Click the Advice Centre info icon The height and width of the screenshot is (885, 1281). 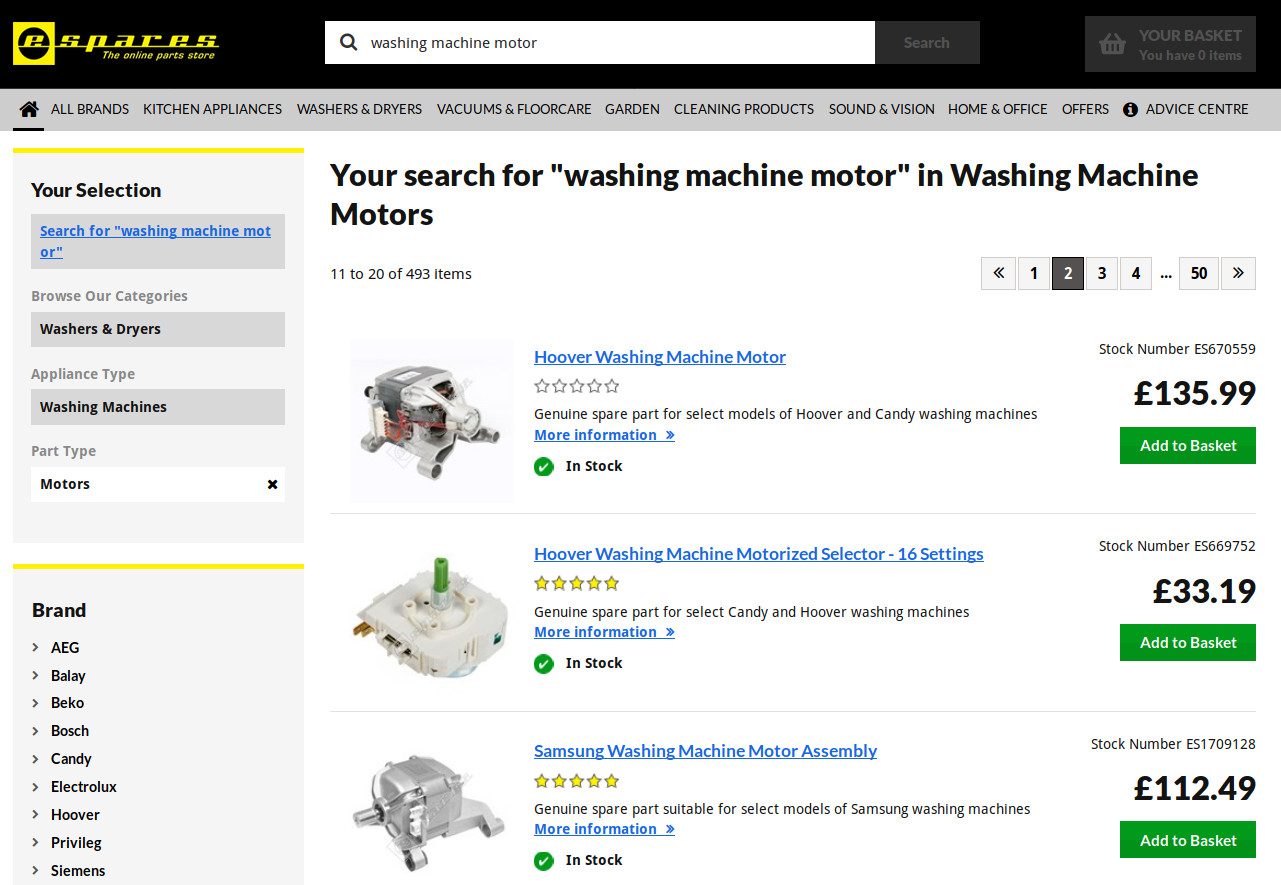coord(1129,109)
